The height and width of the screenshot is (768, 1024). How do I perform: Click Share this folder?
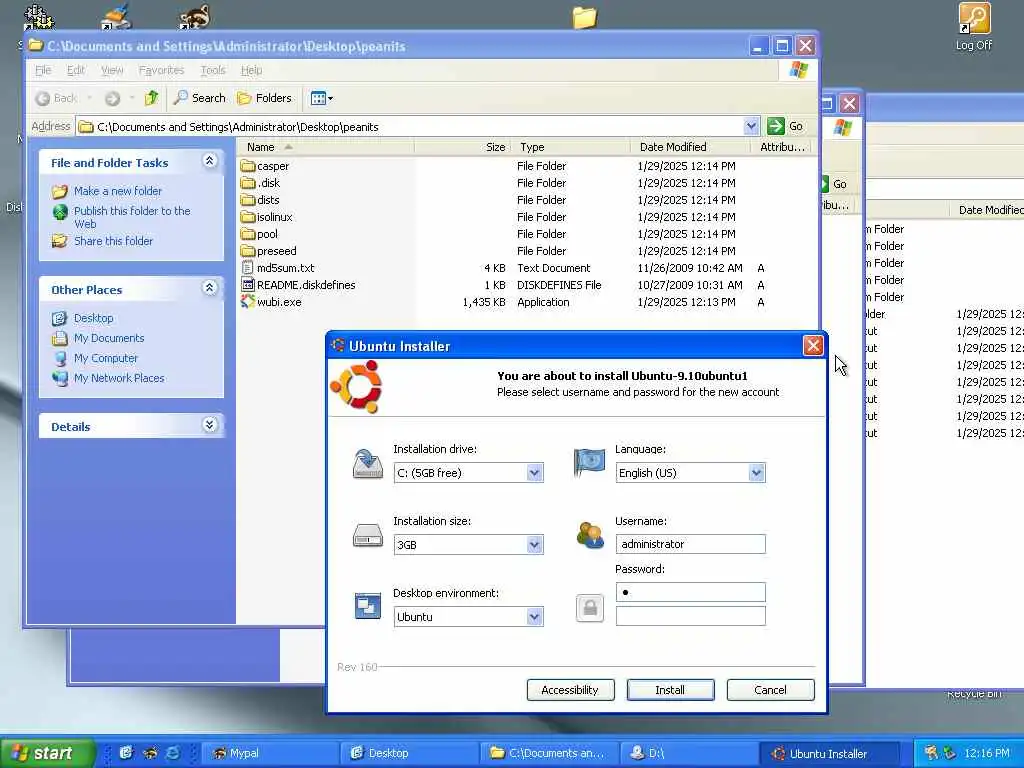click(113, 241)
